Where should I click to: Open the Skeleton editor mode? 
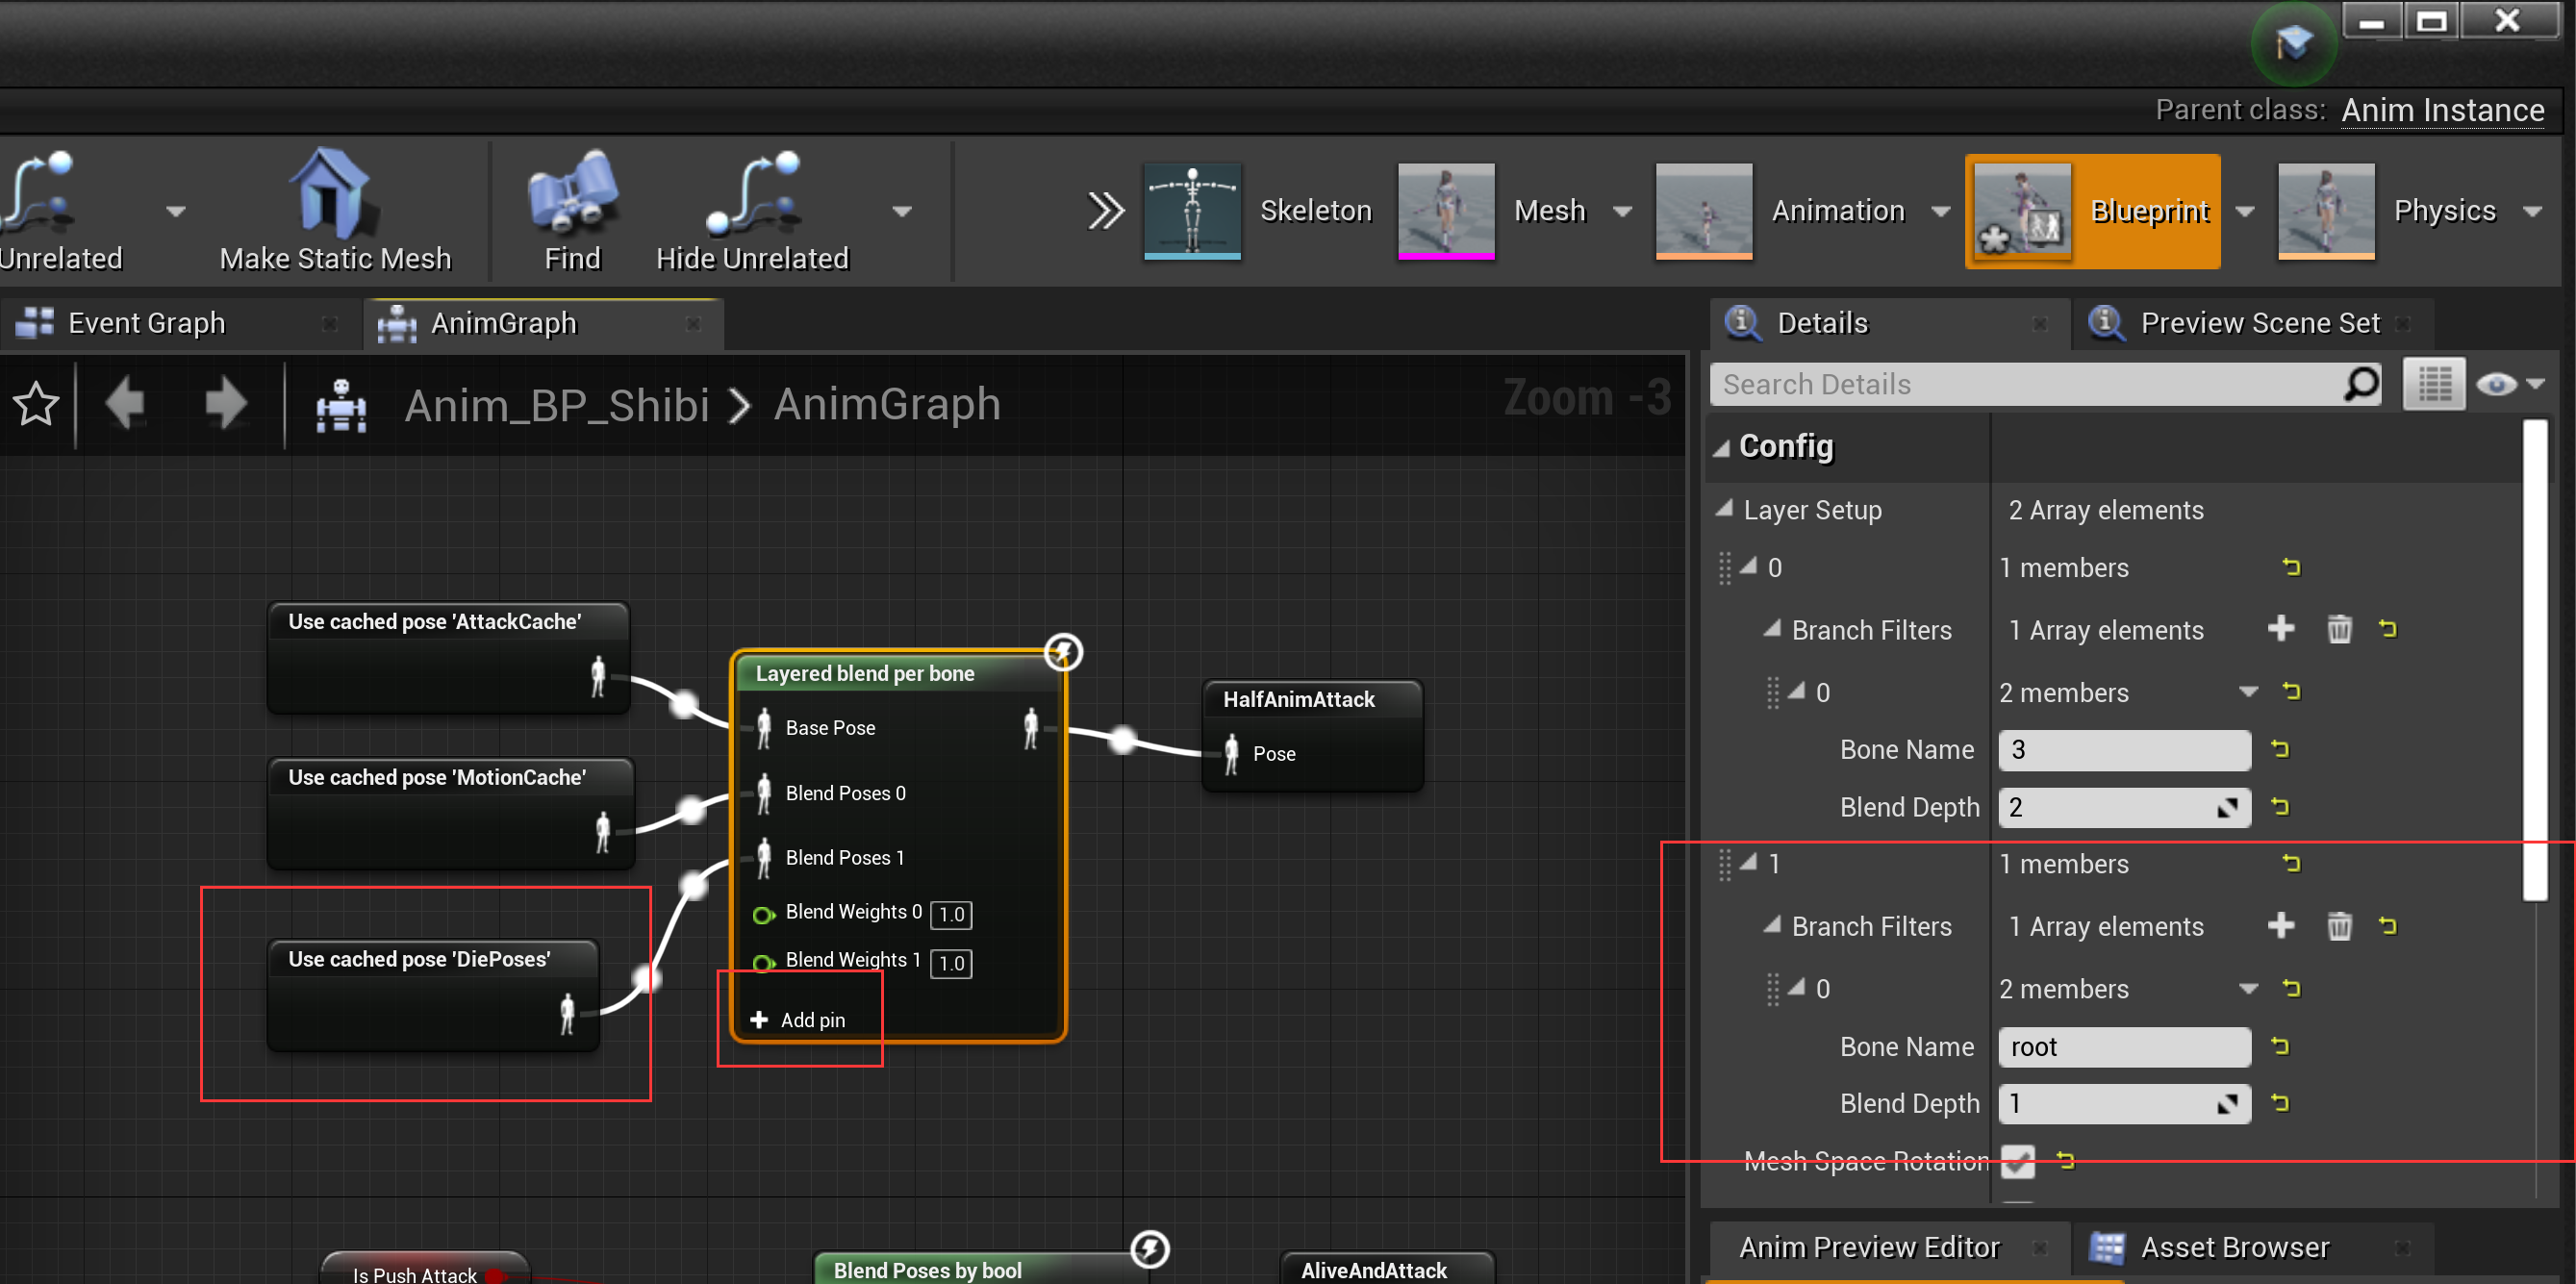pos(1192,211)
